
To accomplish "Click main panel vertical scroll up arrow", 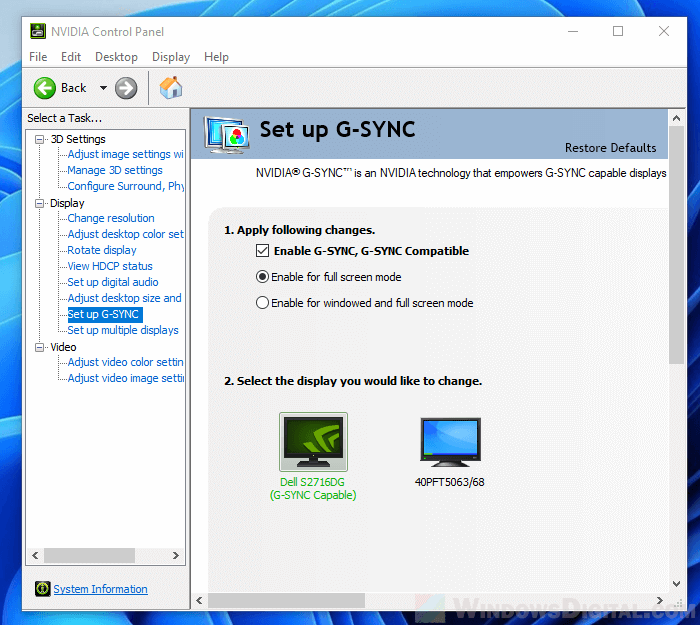I will (x=676, y=118).
